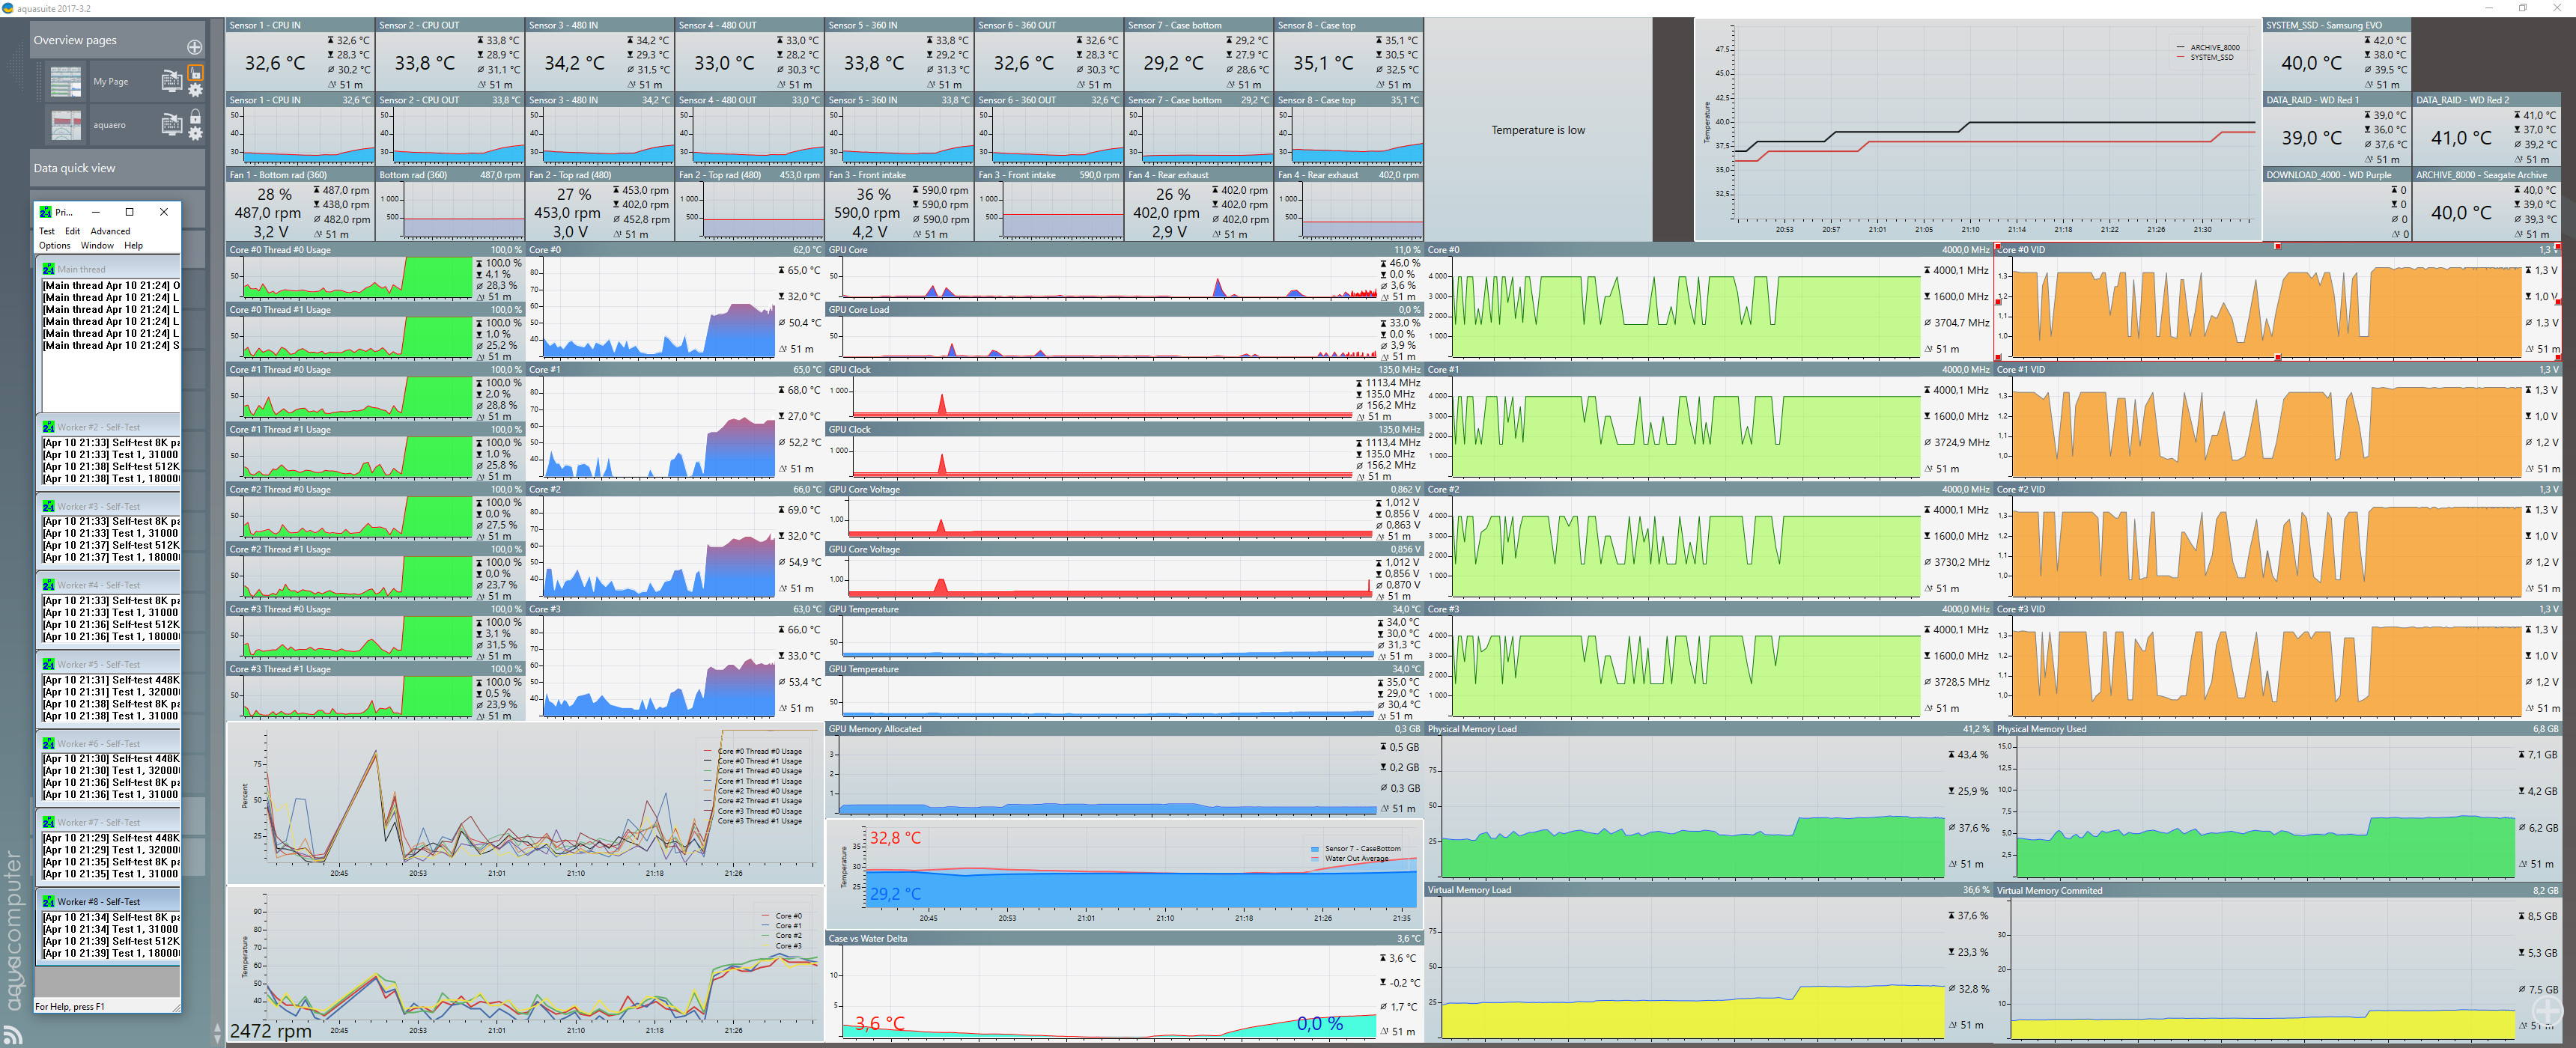Toggle unlocked padlock on My Page
2576x1048 pixels.
196,73
